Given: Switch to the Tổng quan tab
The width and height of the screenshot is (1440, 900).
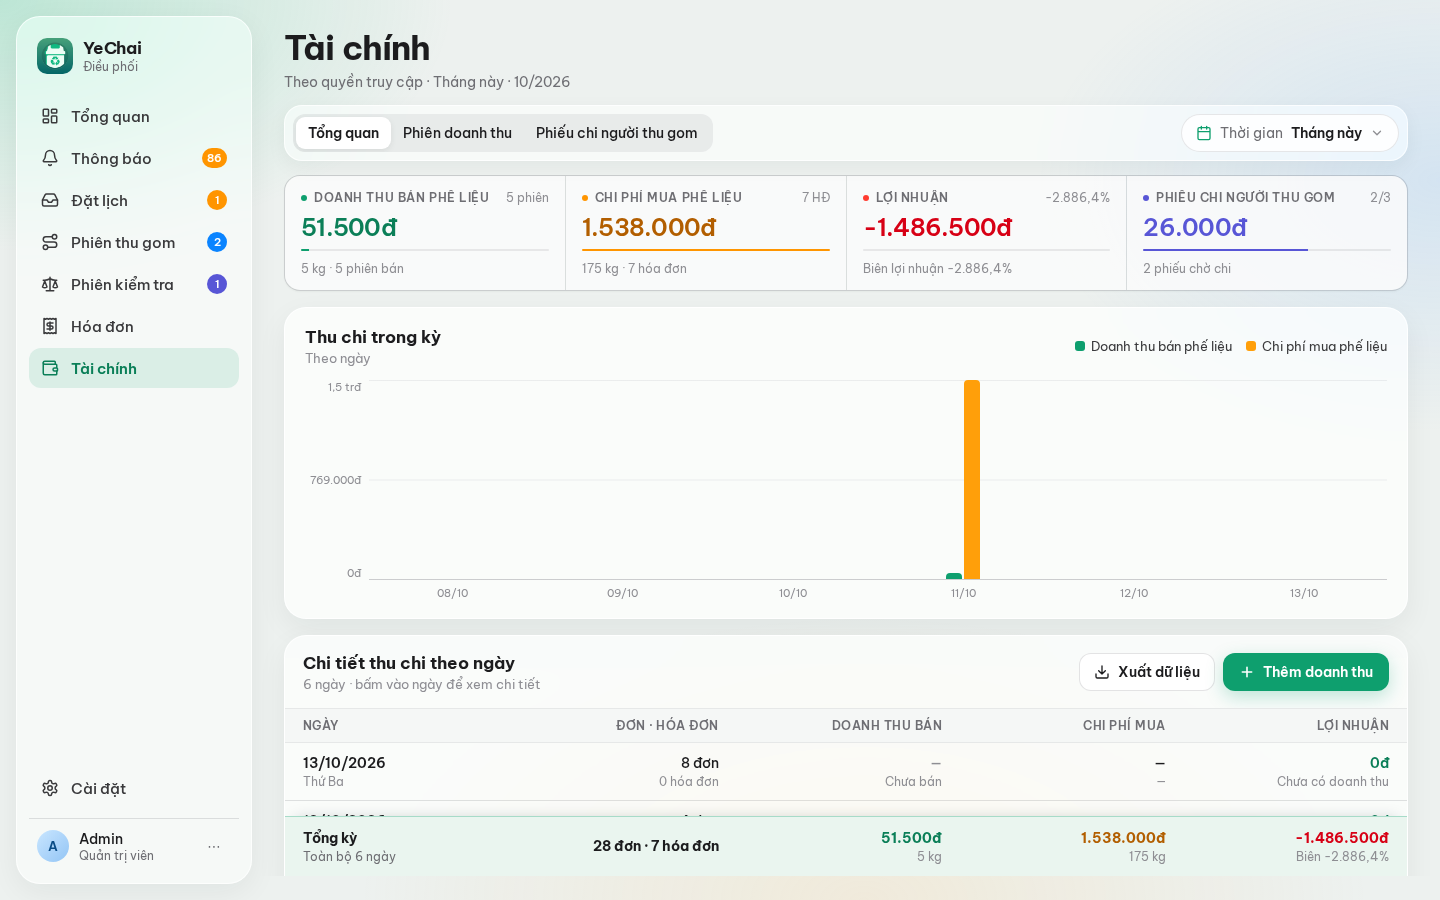Looking at the screenshot, I should coord(343,133).
